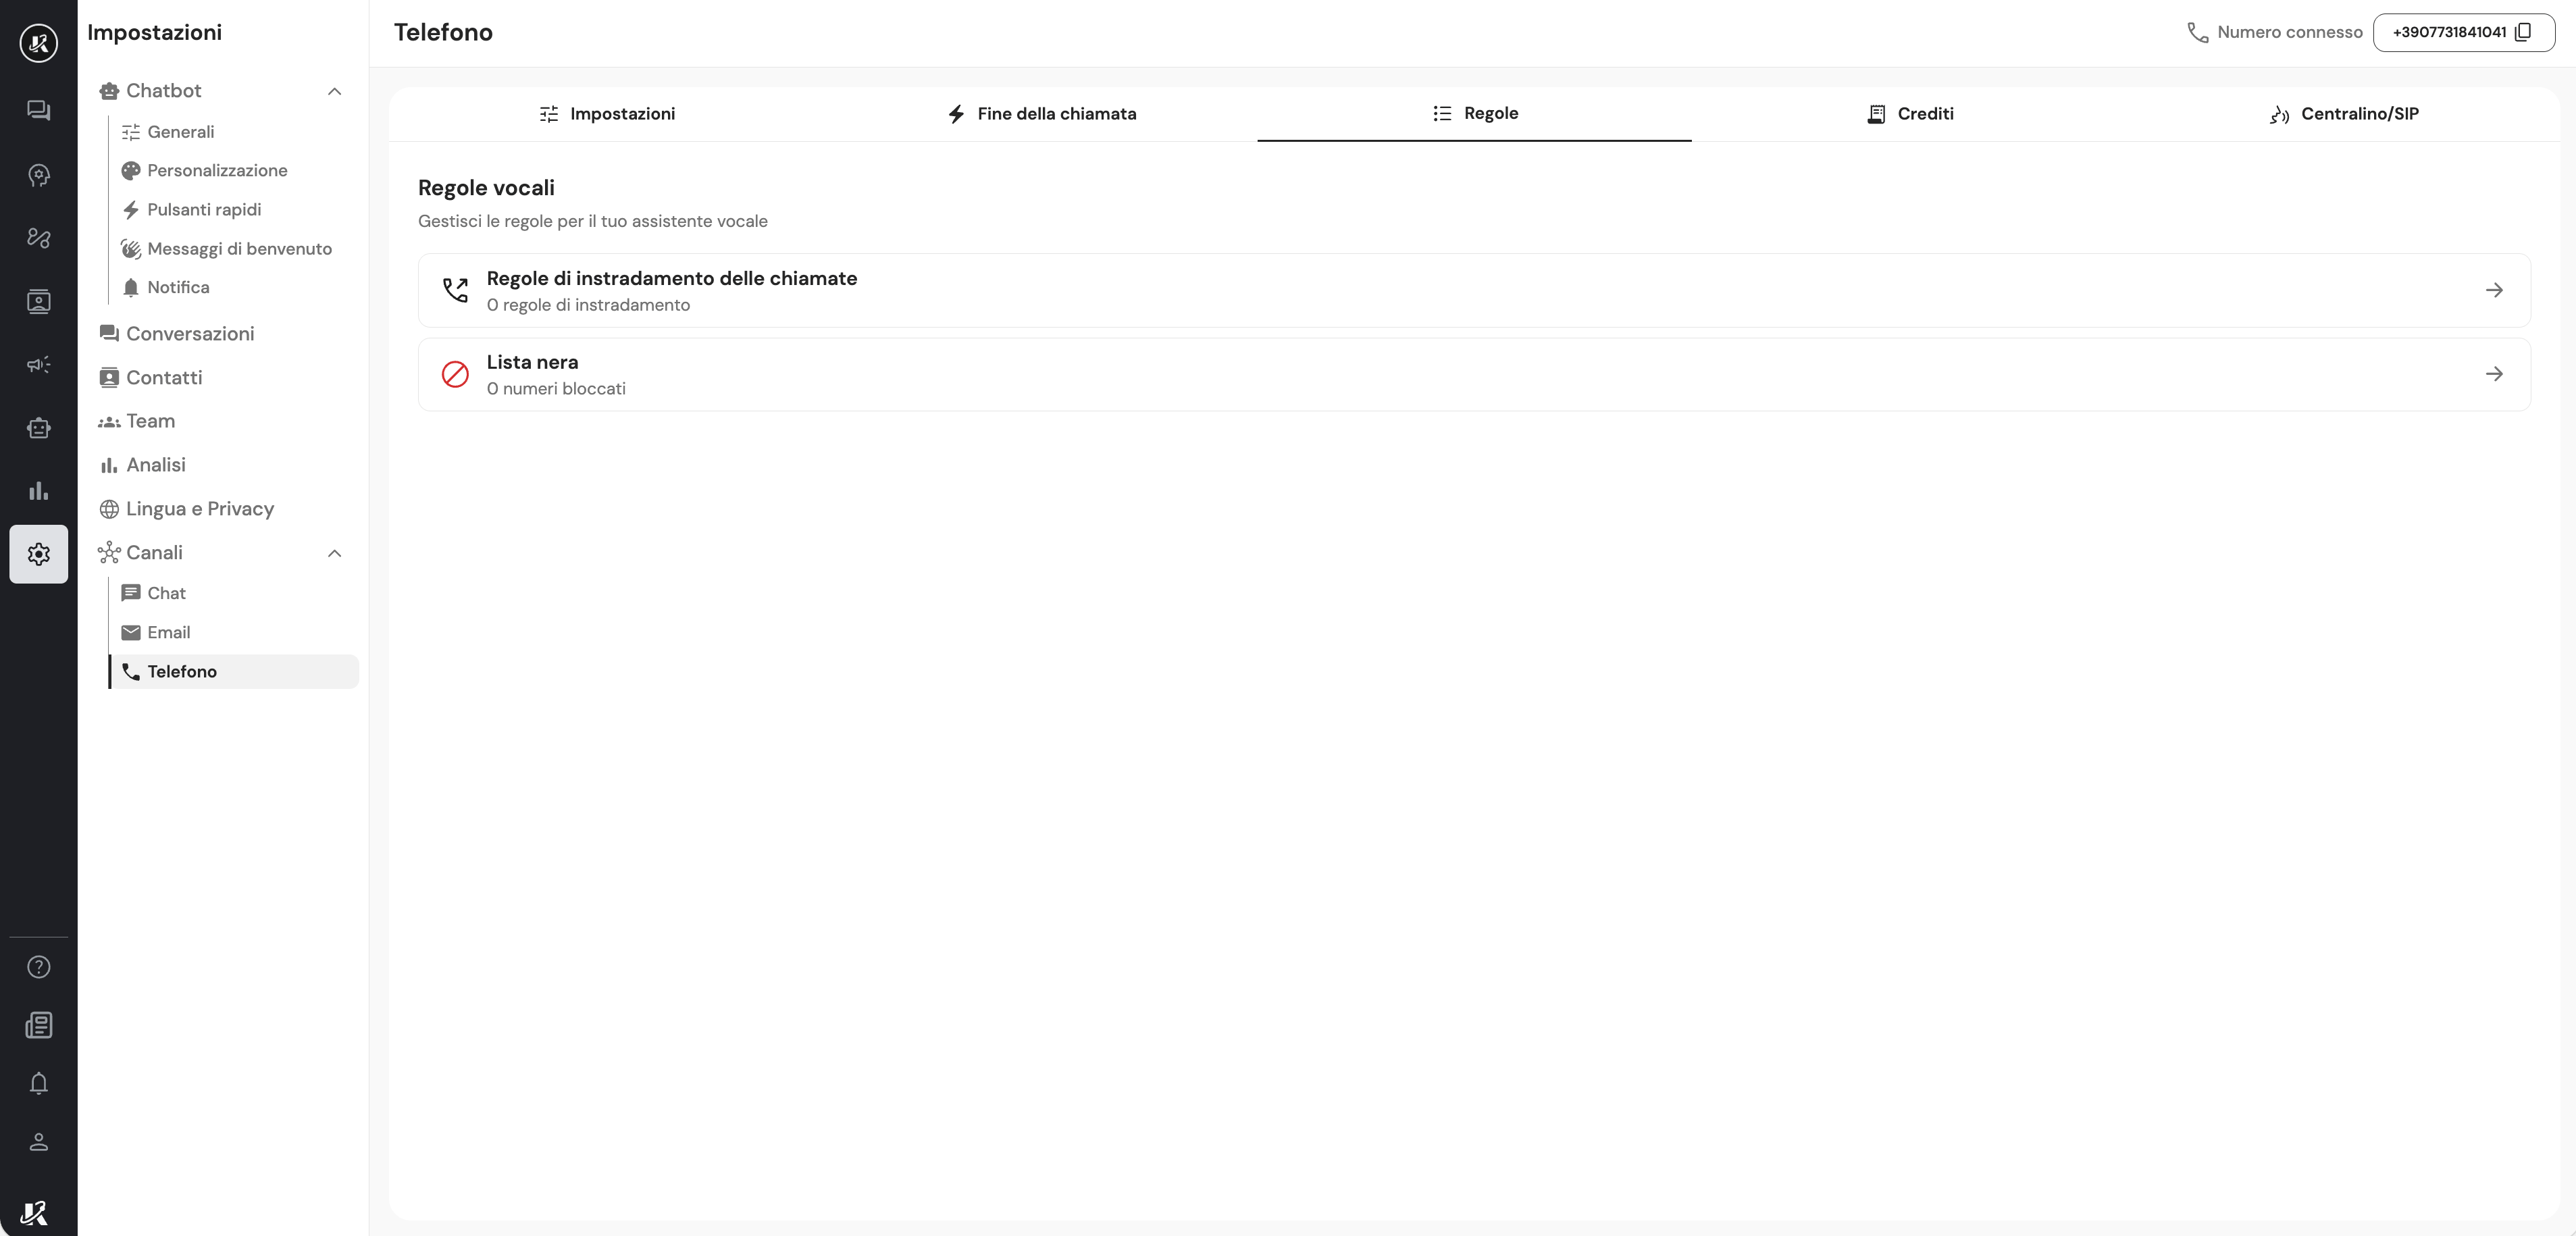The height and width of the screenshot is (1236, 2576).
Task: Copy the connected phone number
Action: coord(2523,32)
